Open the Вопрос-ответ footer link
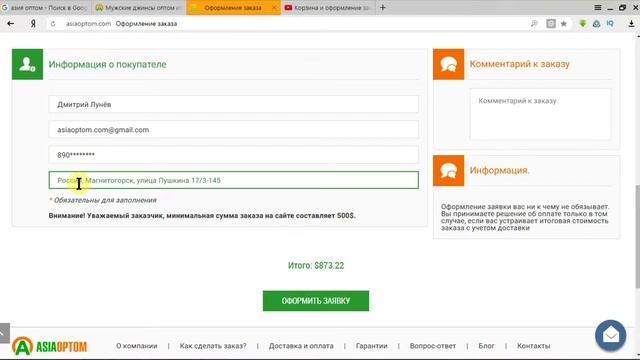The image size is (640, 360). (x=433, y=346)
